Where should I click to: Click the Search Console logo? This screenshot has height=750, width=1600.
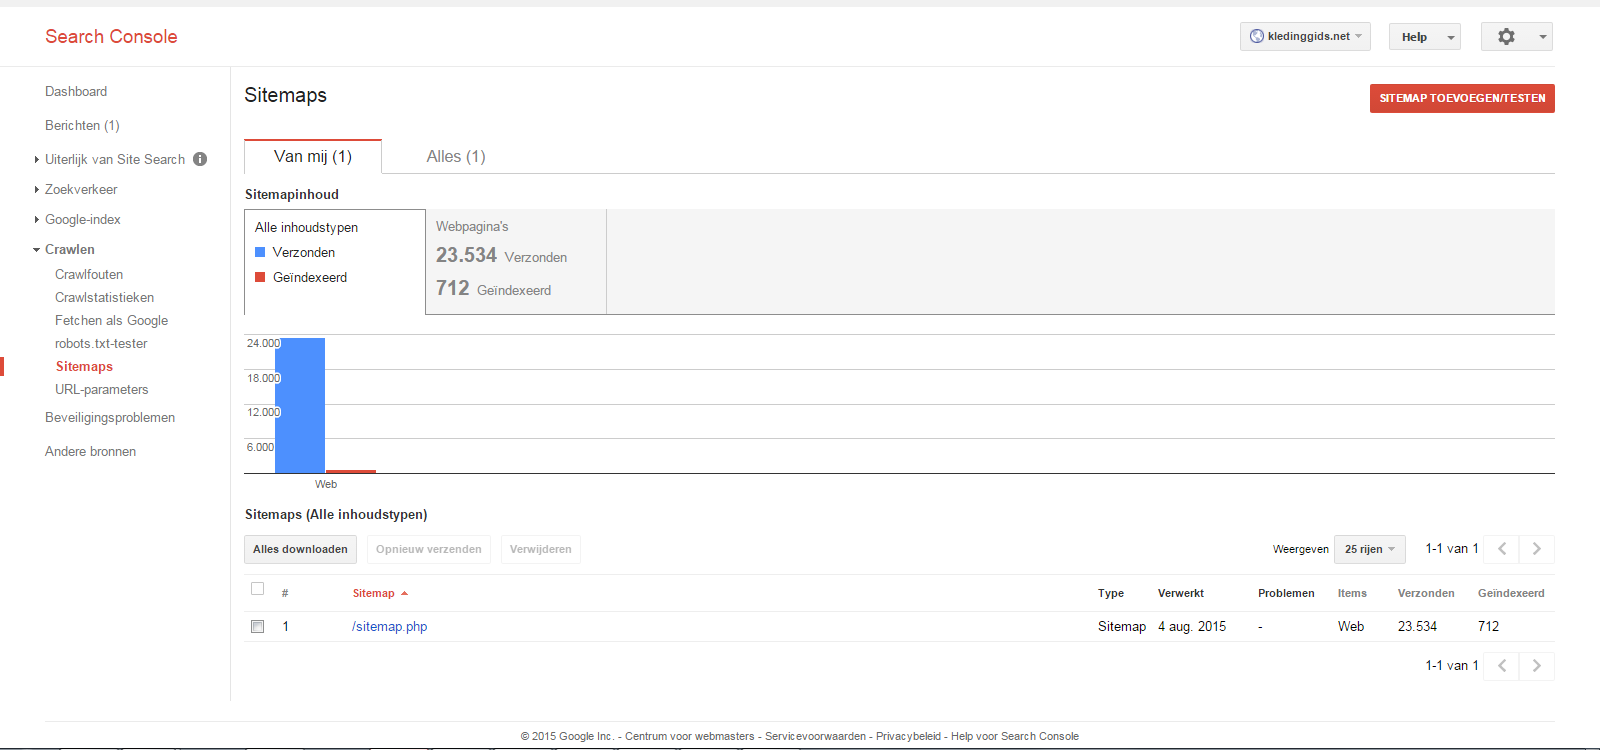point(111,36)
